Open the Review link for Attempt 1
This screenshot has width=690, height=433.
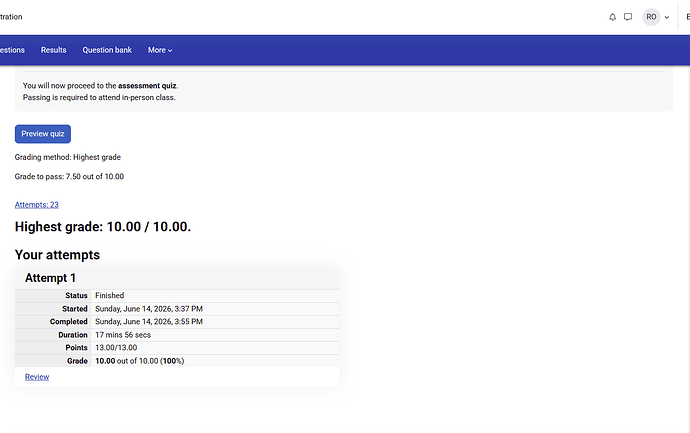coord(37,377)
